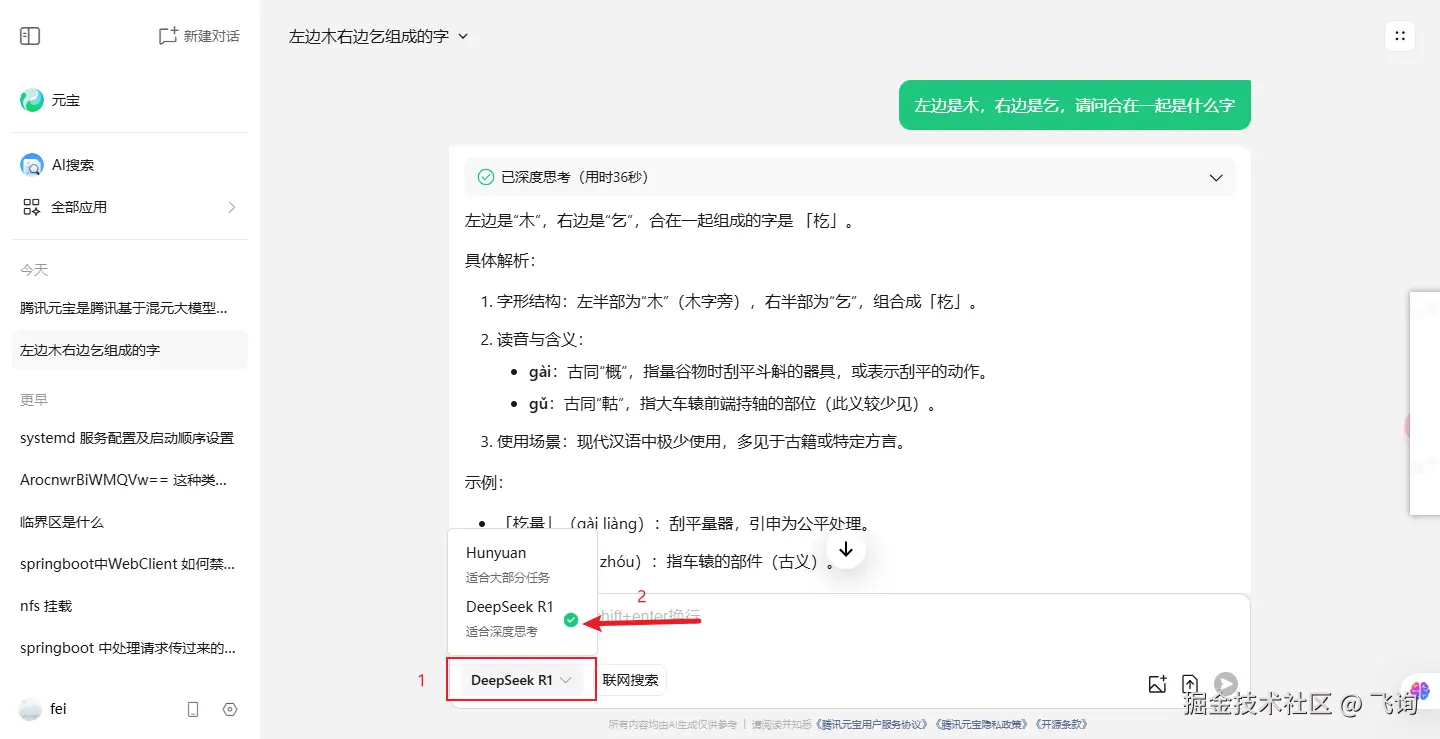Image resolution: width=1440 pixels, height=739 pixels.
Task: Open the DeepSeek R1 model selector
Action: pyautogui.click(x=521, y=680)
